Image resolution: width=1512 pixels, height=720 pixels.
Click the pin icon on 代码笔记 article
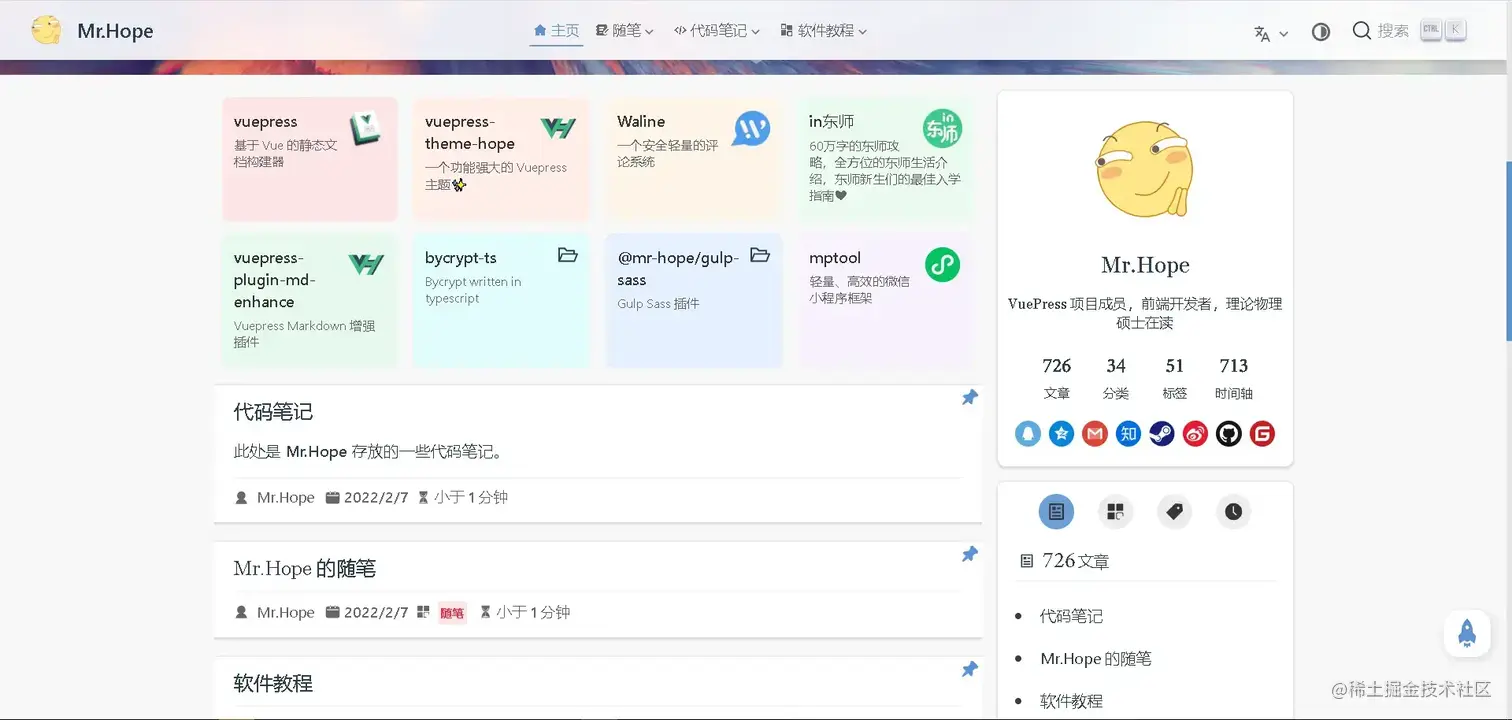tap(969, 398)
